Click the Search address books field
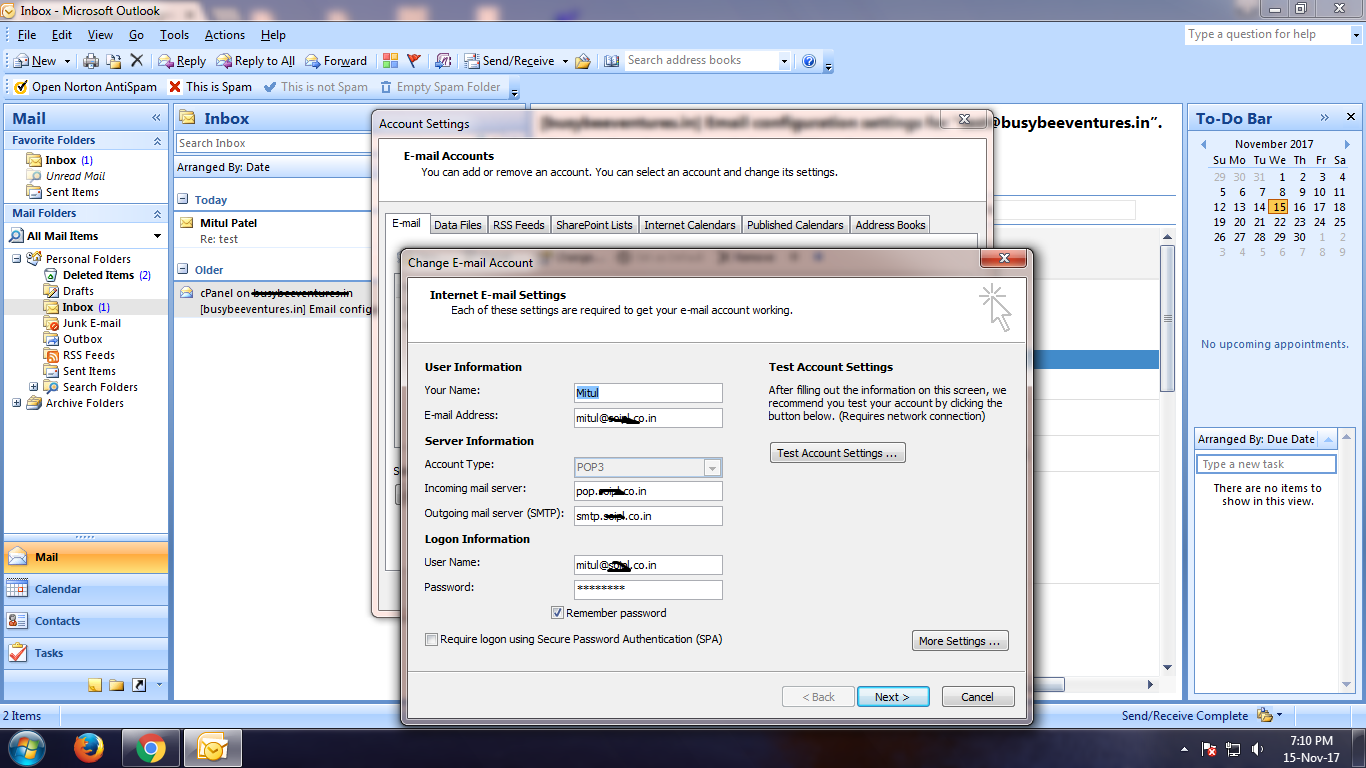 (x=701, y=61)
